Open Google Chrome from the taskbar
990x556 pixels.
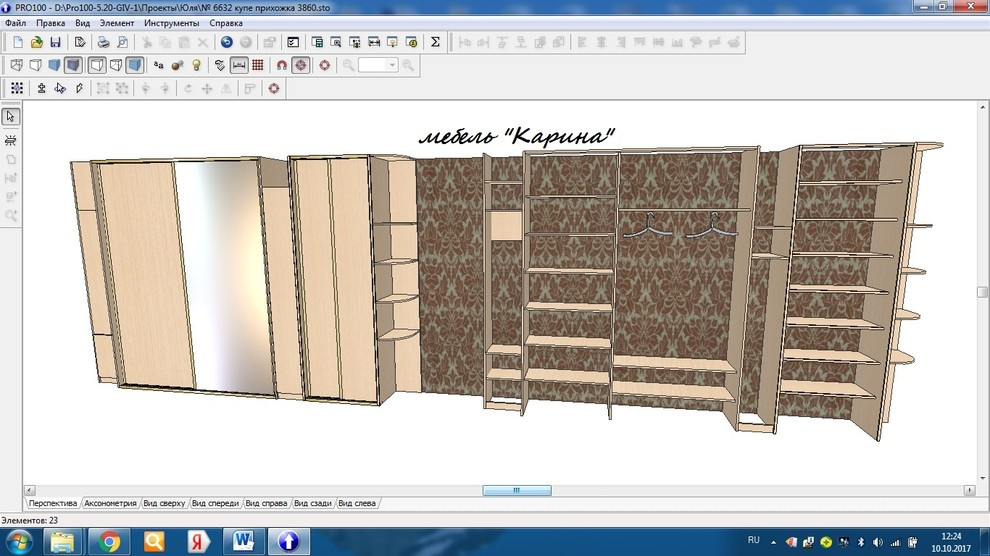[x=108, y=541]
